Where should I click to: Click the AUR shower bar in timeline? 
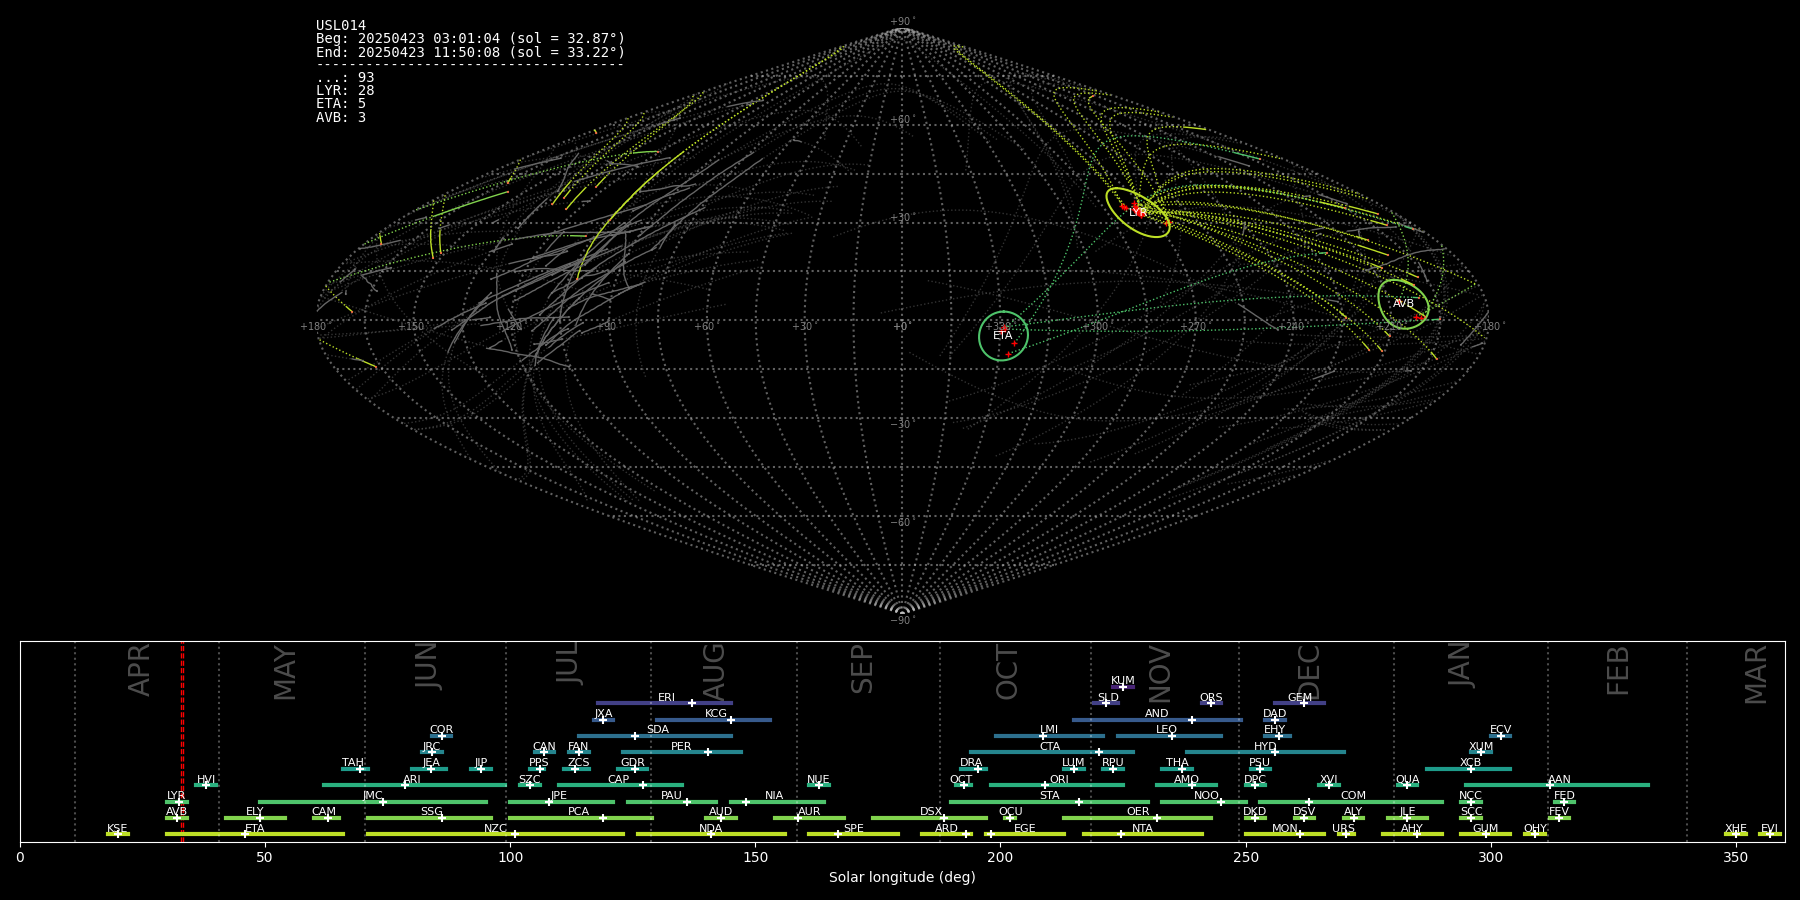(x=809, y=818)
